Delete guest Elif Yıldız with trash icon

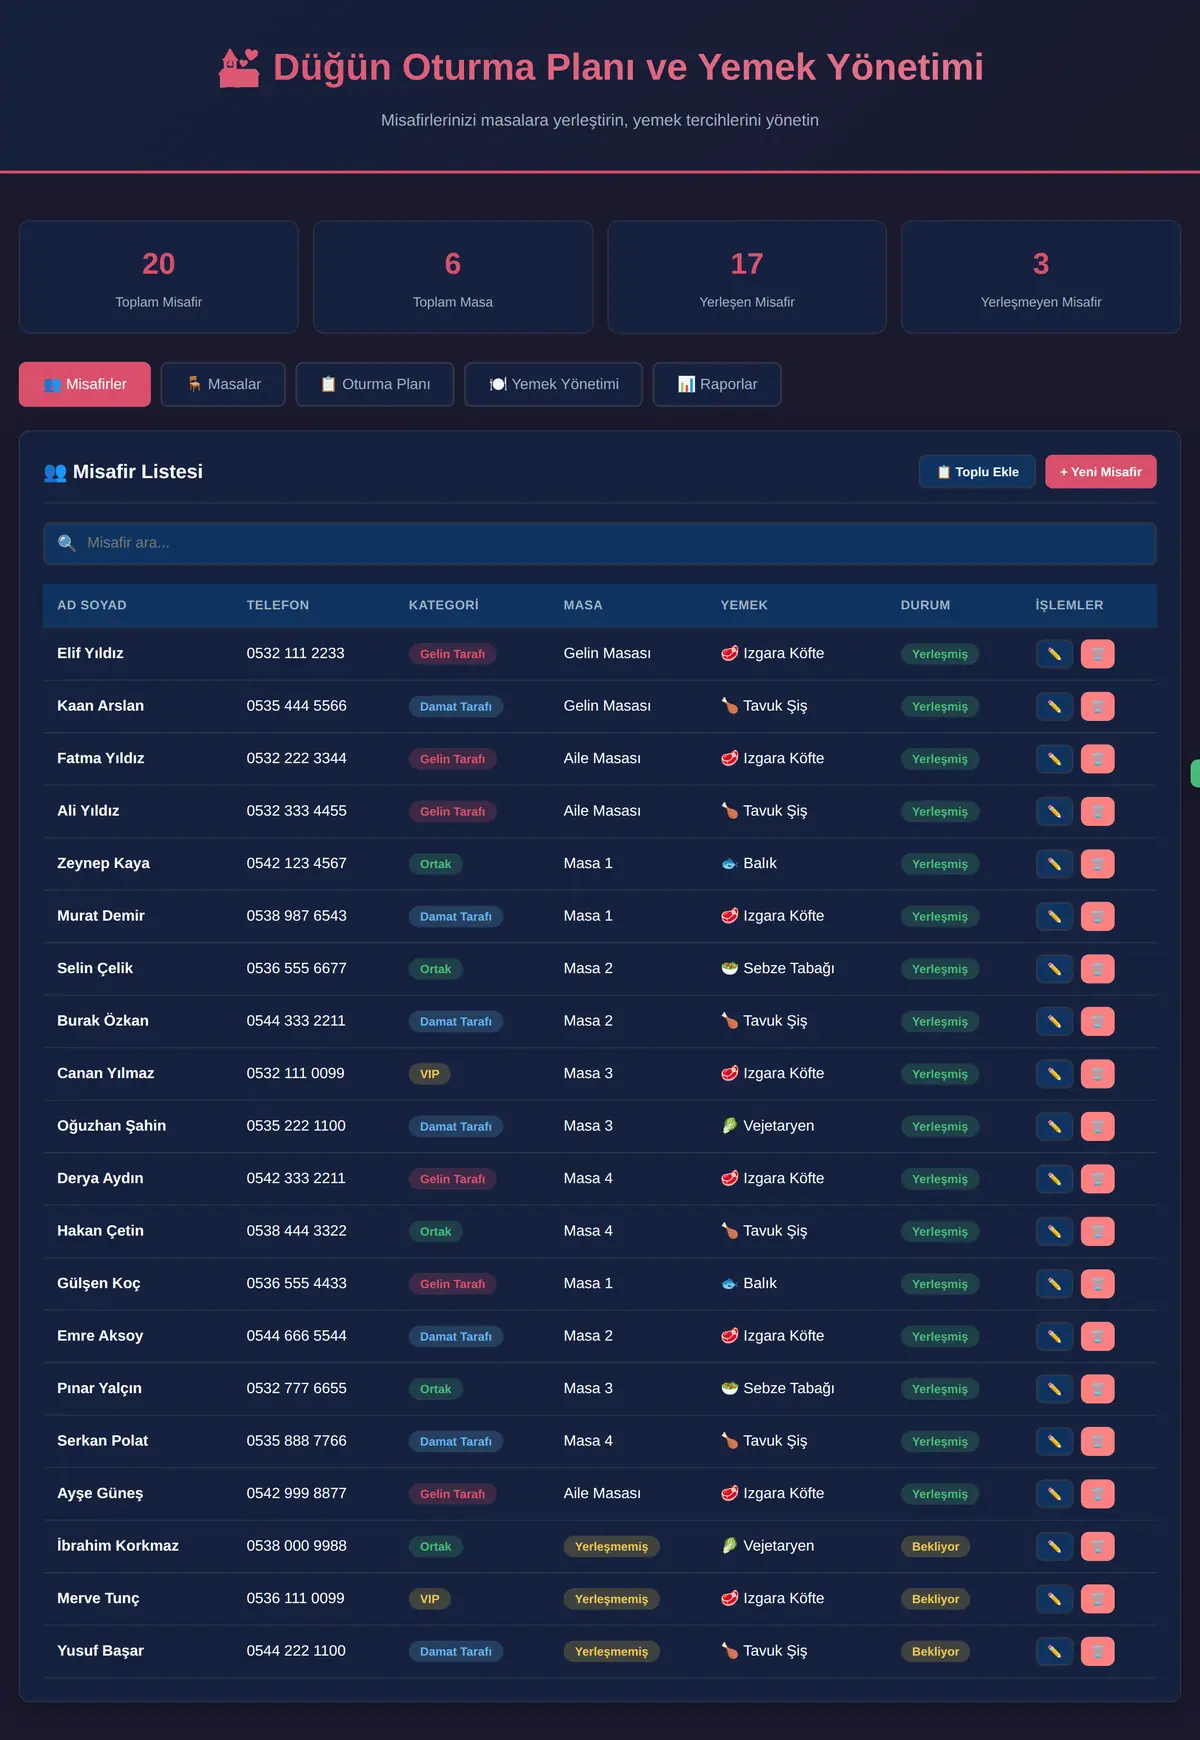pos(1098,654)
